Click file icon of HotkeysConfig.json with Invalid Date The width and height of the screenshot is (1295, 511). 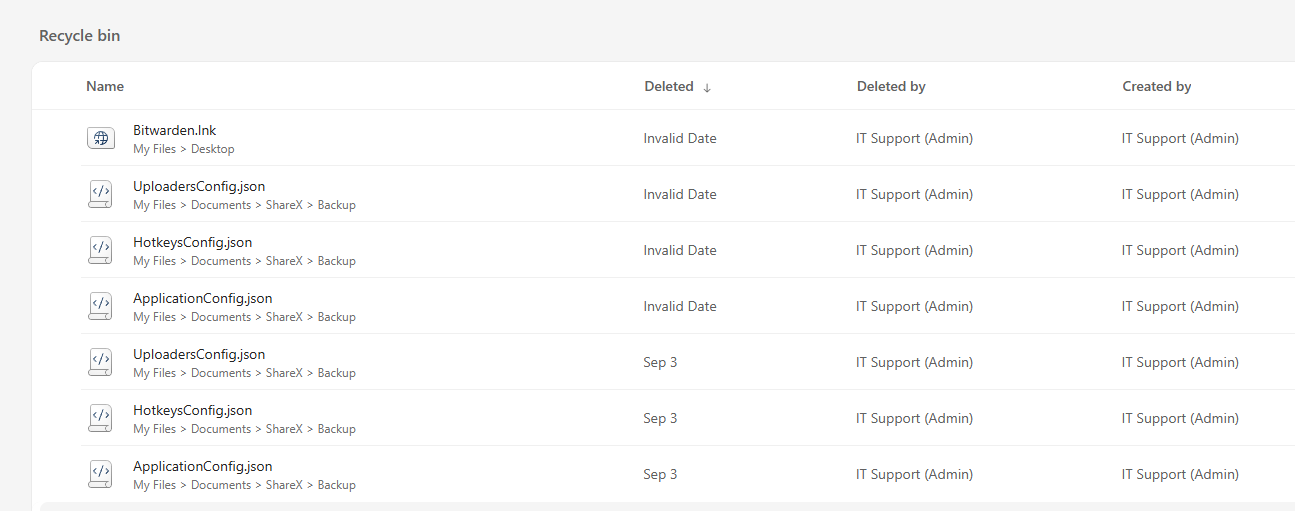click(x=100, y=250)
